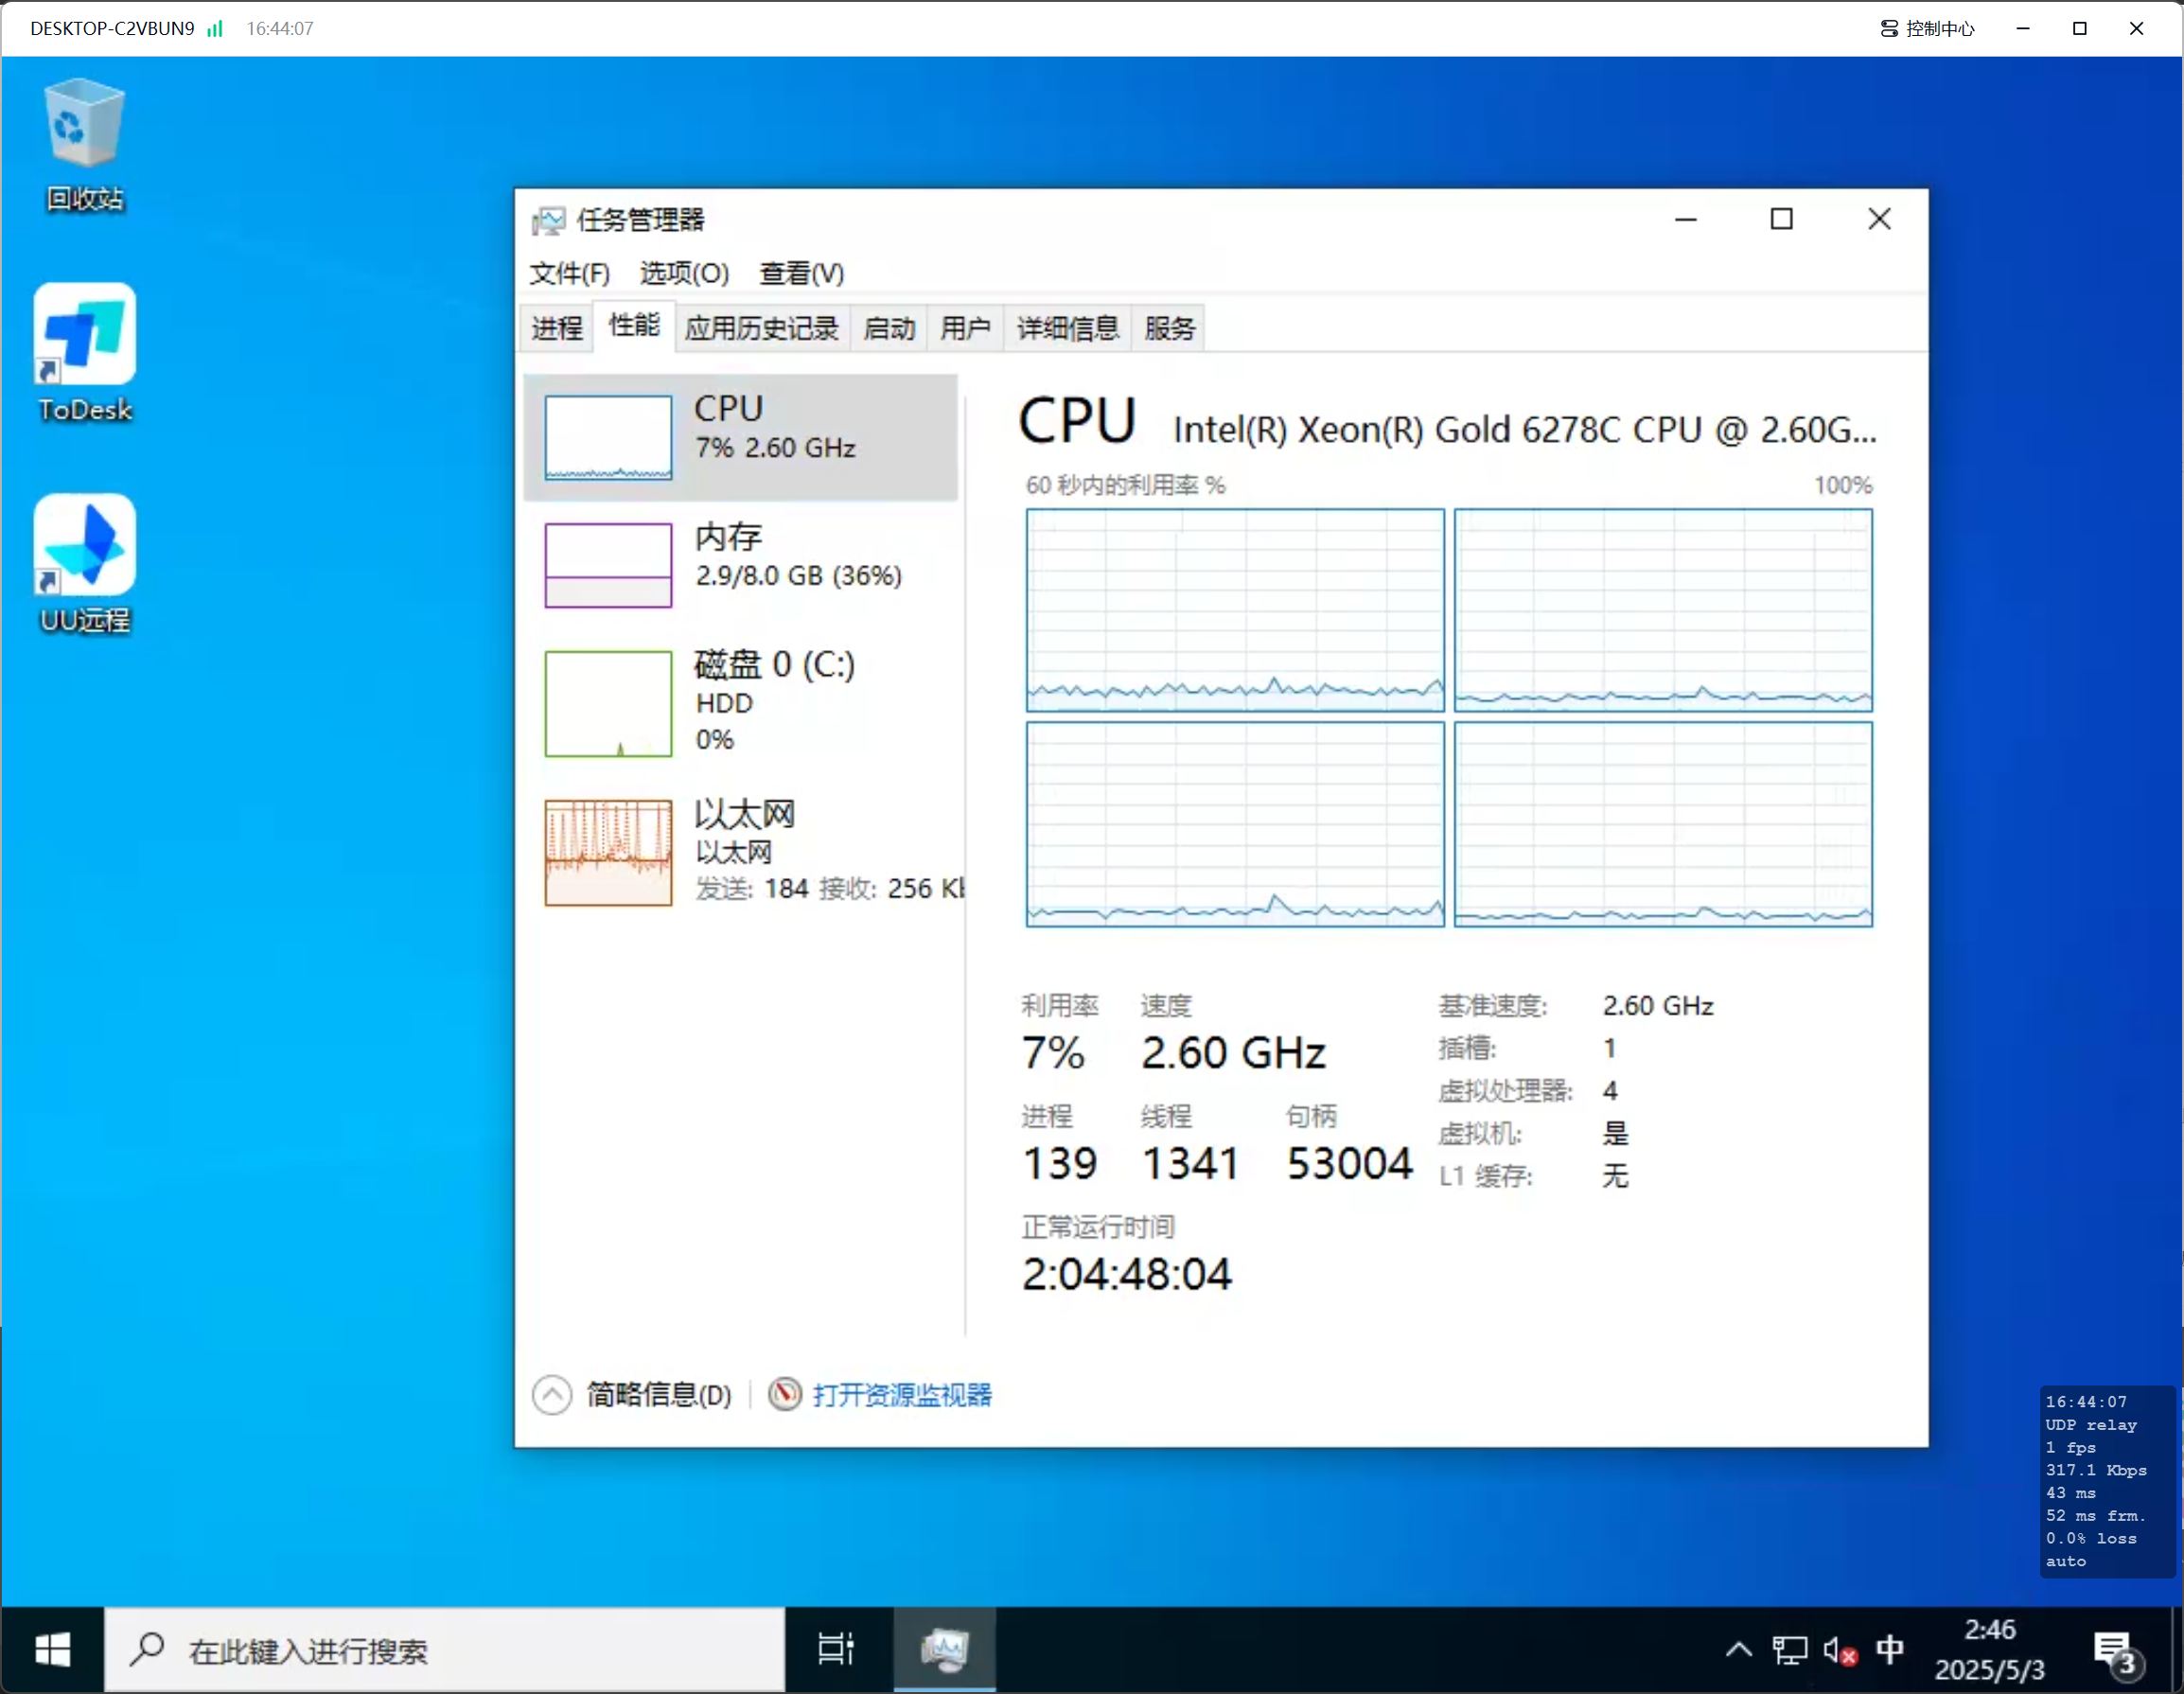Open the ToDesk desktop shortcut
The image size is (2184, 1694).
pos(84,336)
